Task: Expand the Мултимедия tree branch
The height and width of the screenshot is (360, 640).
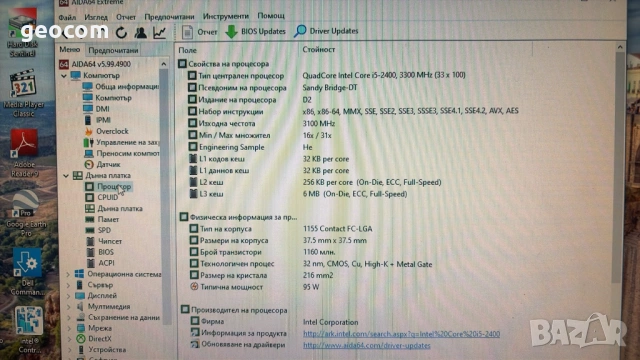Action: tap(69, 307)
